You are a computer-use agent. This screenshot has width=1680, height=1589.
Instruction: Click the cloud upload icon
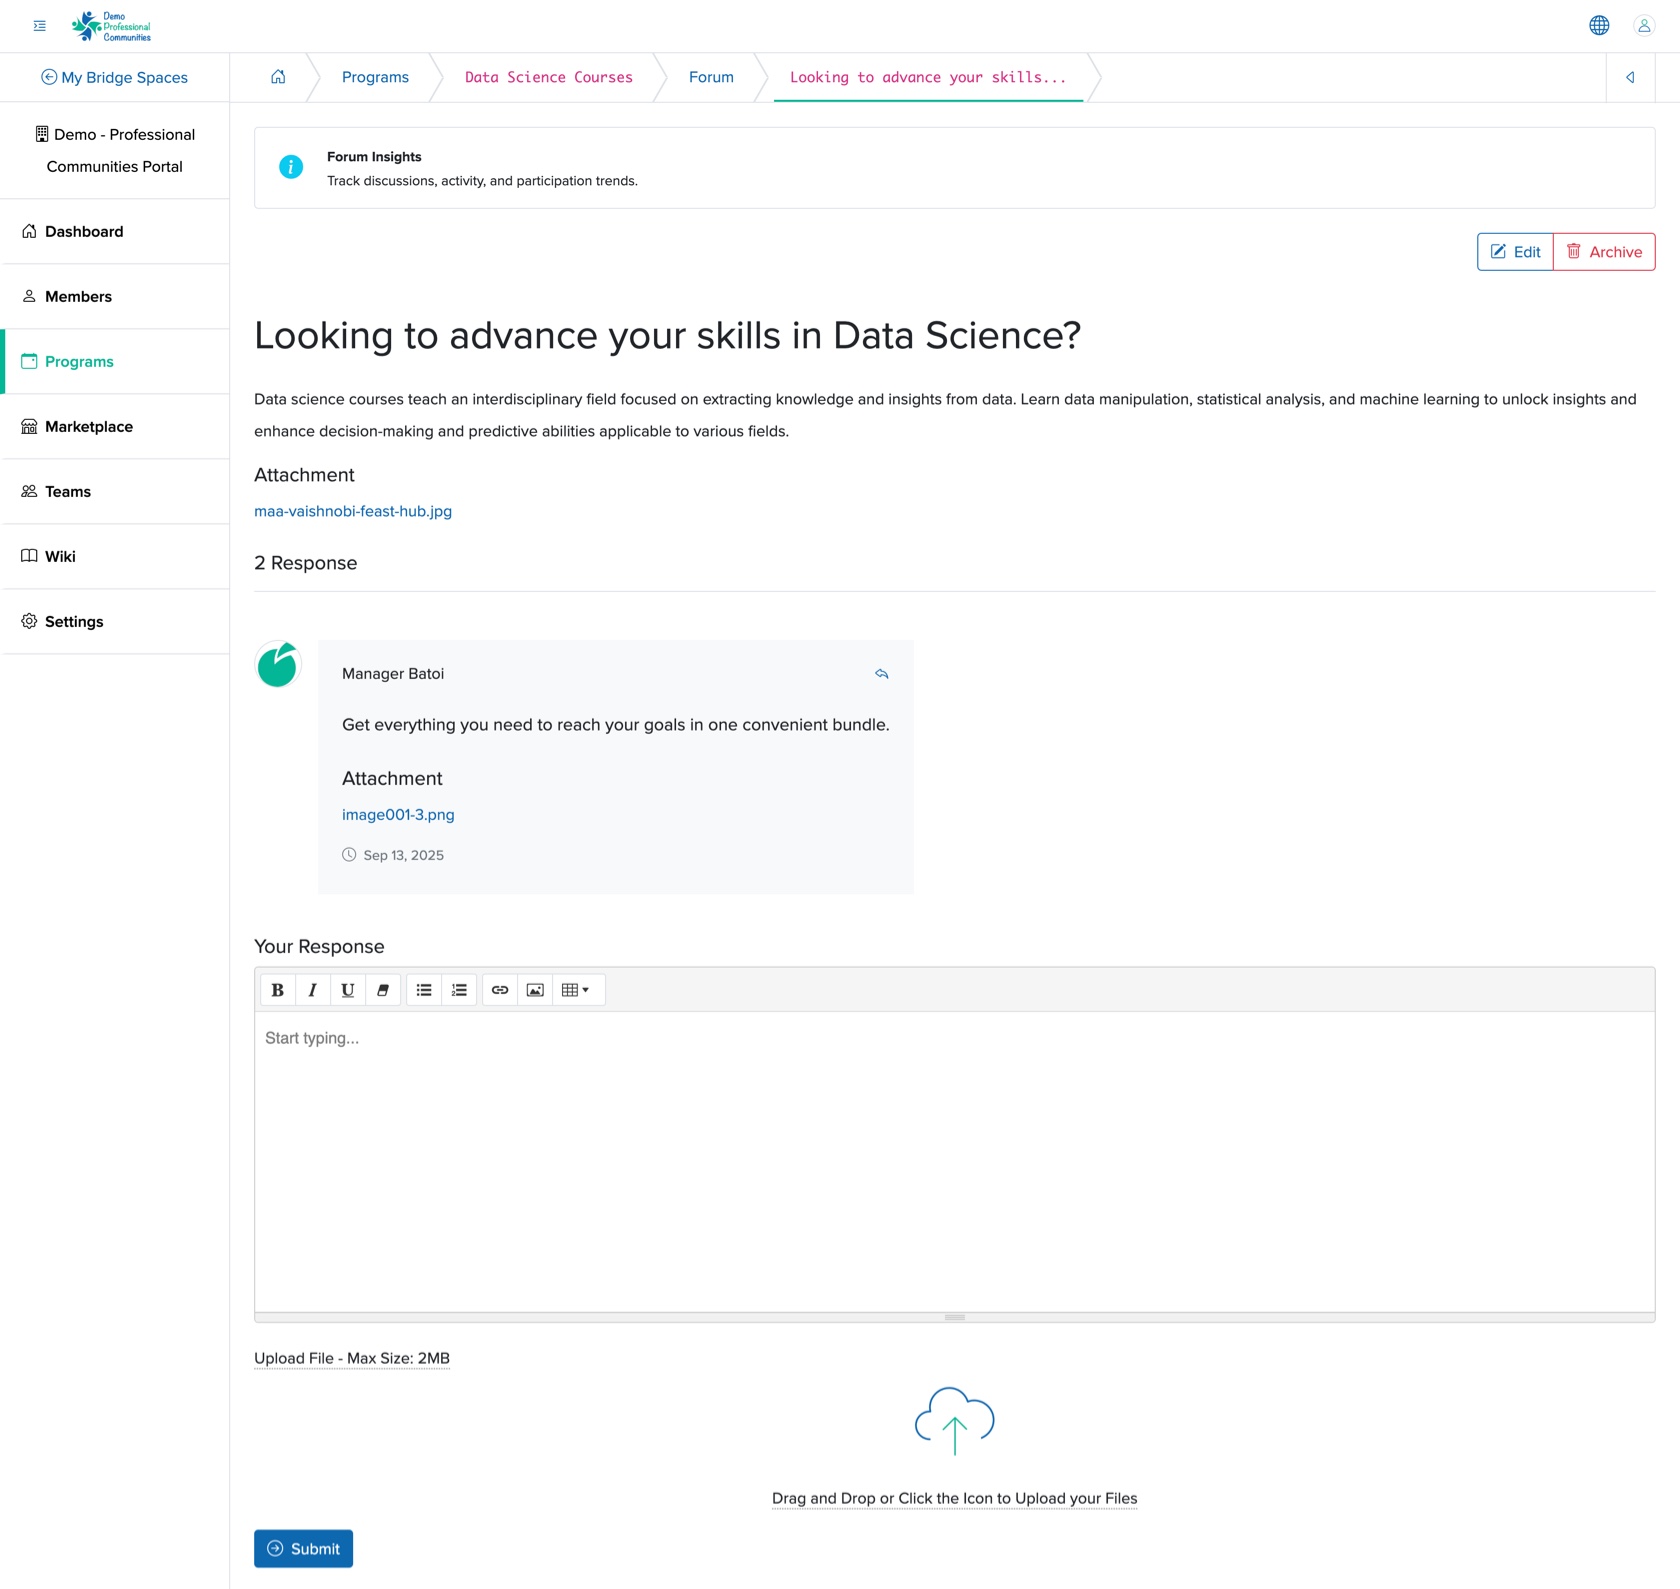955,1421
